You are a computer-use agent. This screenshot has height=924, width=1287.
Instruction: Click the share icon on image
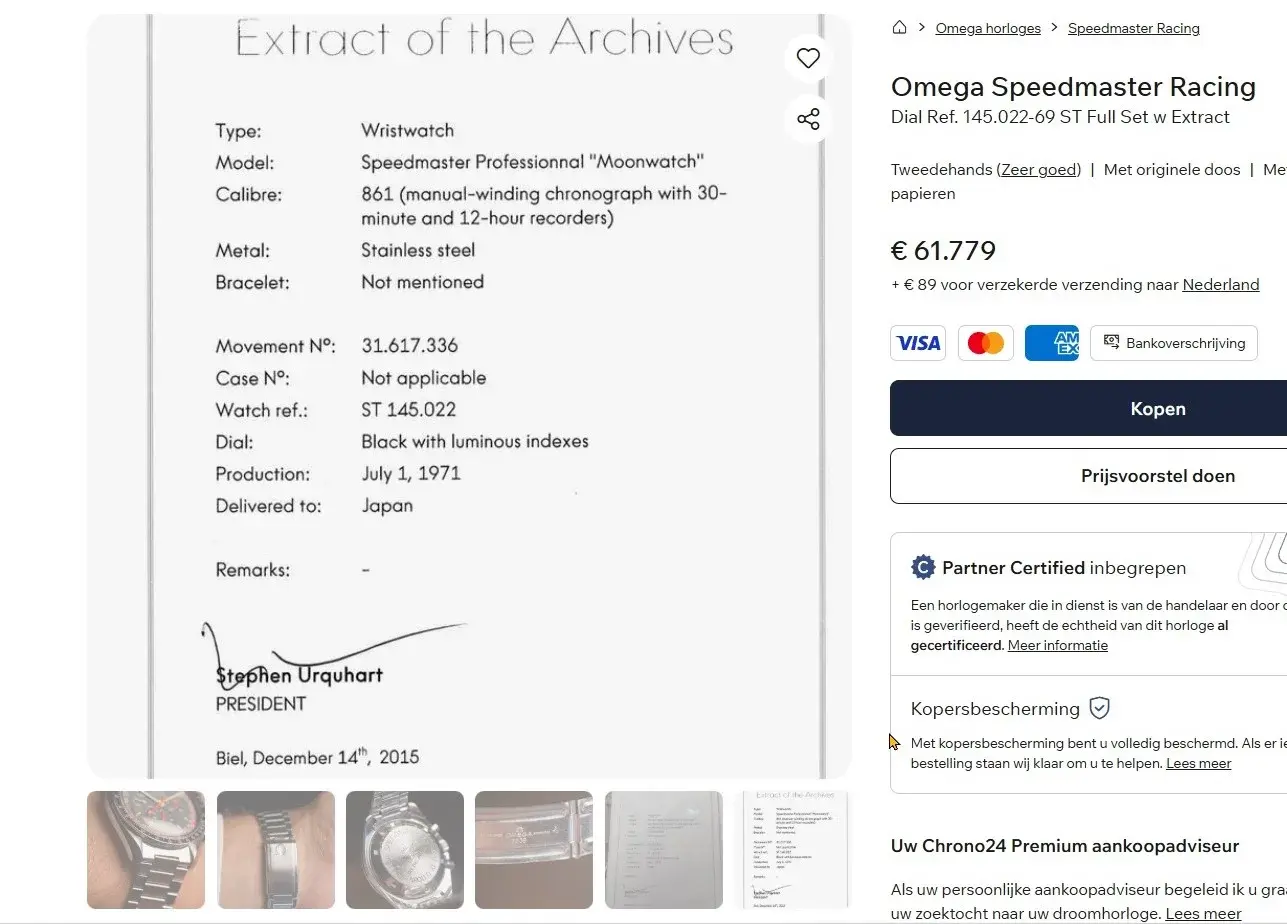click(x=808, y=119)
